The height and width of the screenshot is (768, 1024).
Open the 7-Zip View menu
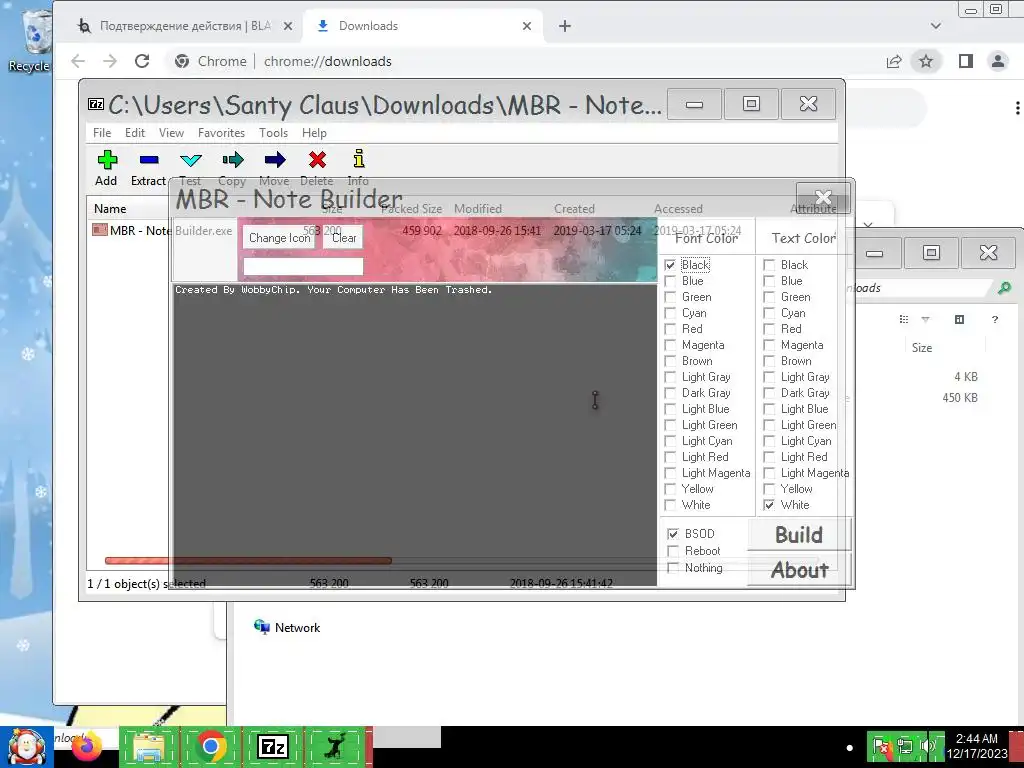coord(171,133)
